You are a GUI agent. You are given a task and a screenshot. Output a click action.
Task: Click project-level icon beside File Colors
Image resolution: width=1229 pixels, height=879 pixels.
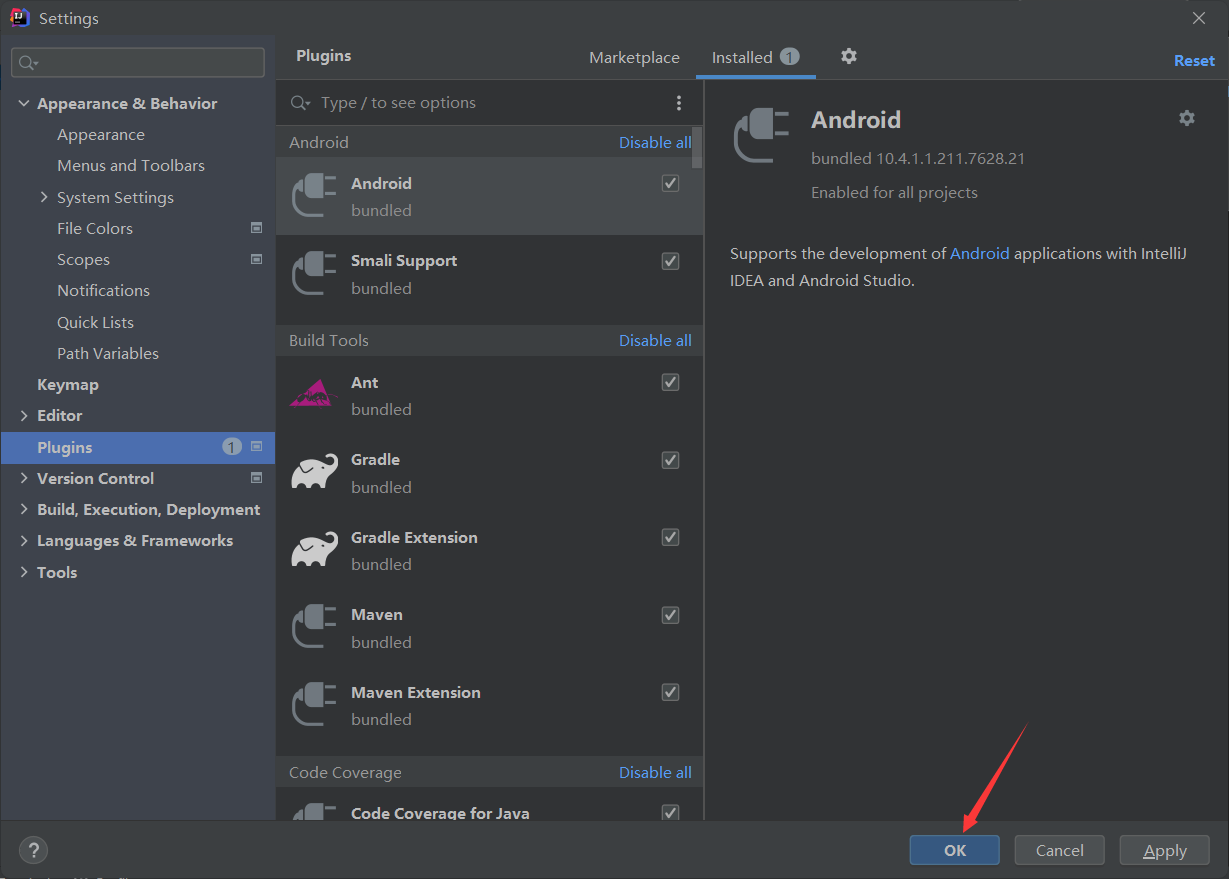(x=256, y=228)
